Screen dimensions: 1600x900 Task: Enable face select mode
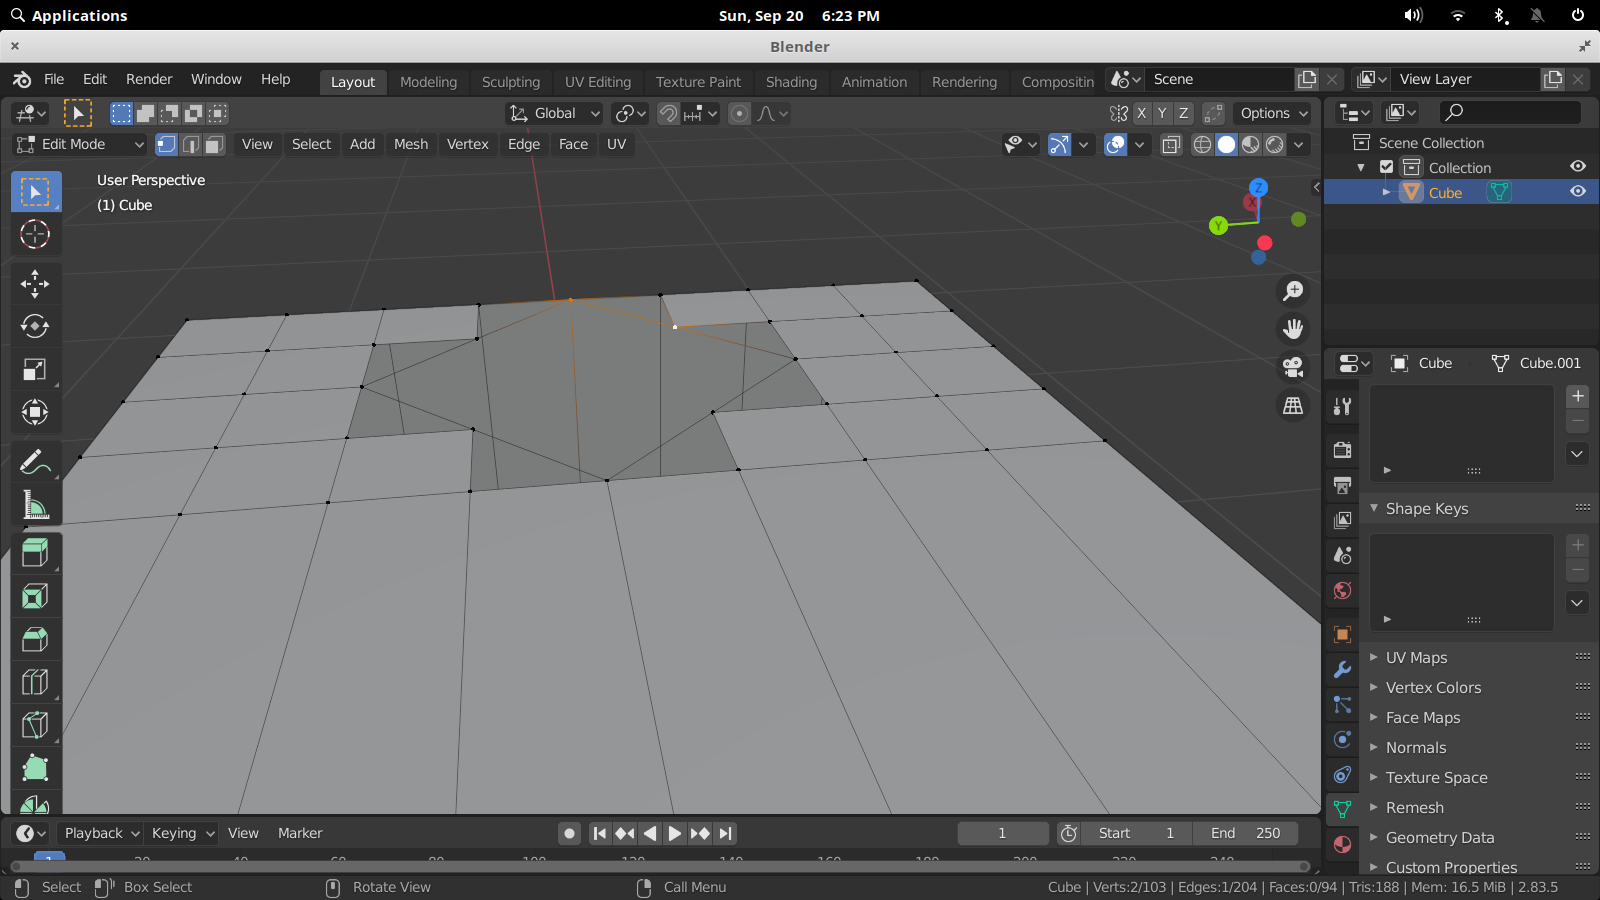point(214,144)
